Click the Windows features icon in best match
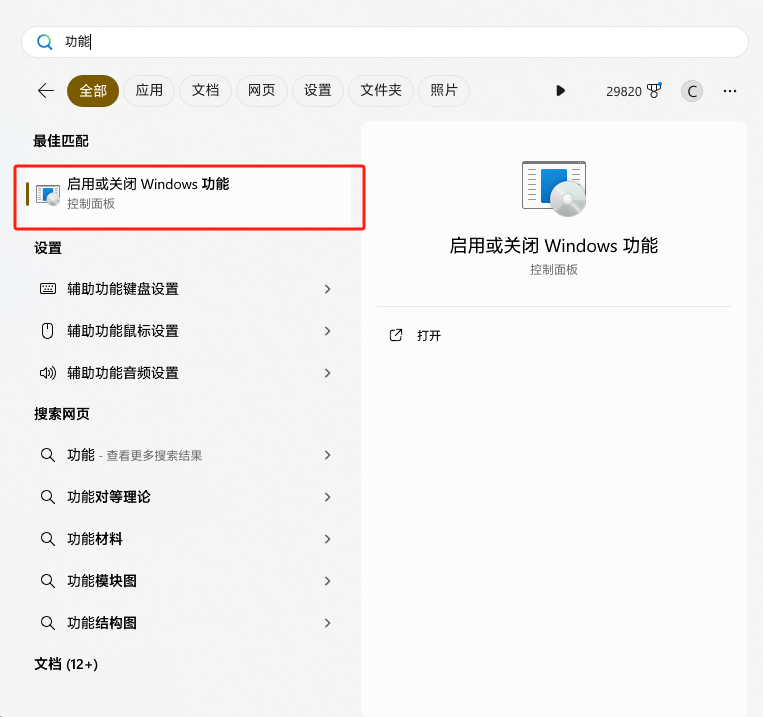 (48, 195)
